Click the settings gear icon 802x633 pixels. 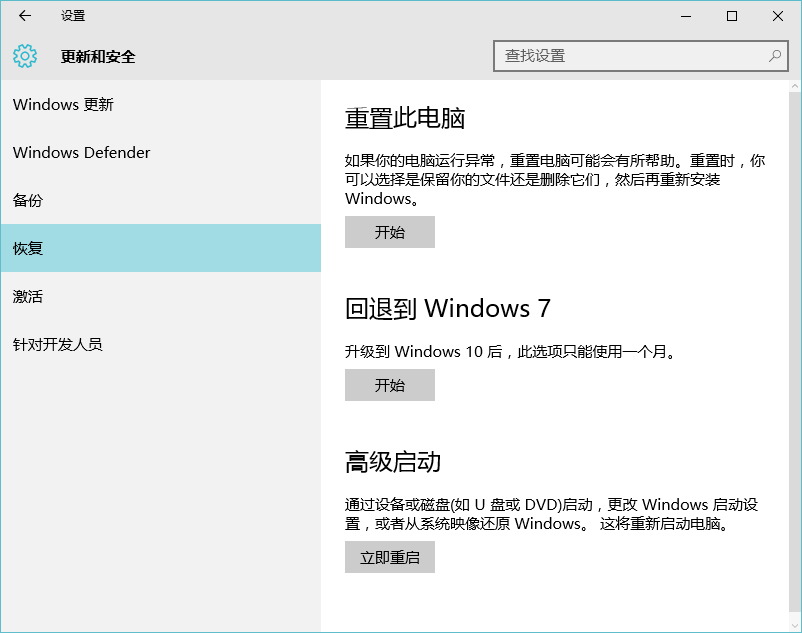[25, 56]
